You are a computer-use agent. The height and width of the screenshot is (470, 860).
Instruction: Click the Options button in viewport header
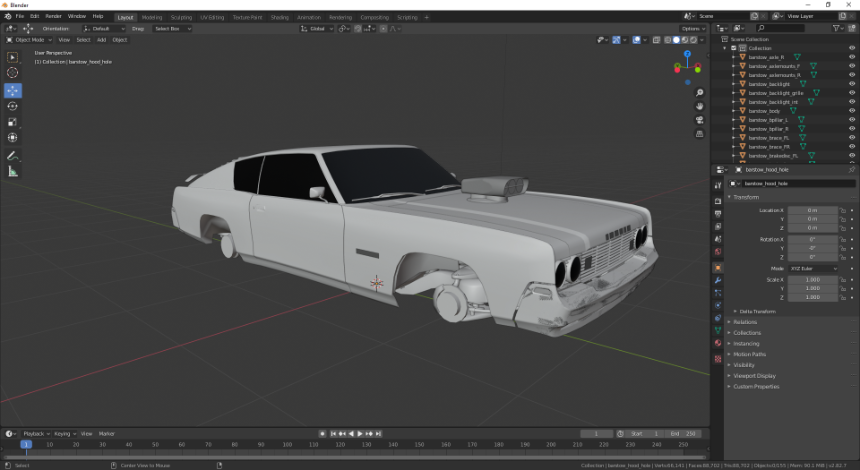pos(693,29)
